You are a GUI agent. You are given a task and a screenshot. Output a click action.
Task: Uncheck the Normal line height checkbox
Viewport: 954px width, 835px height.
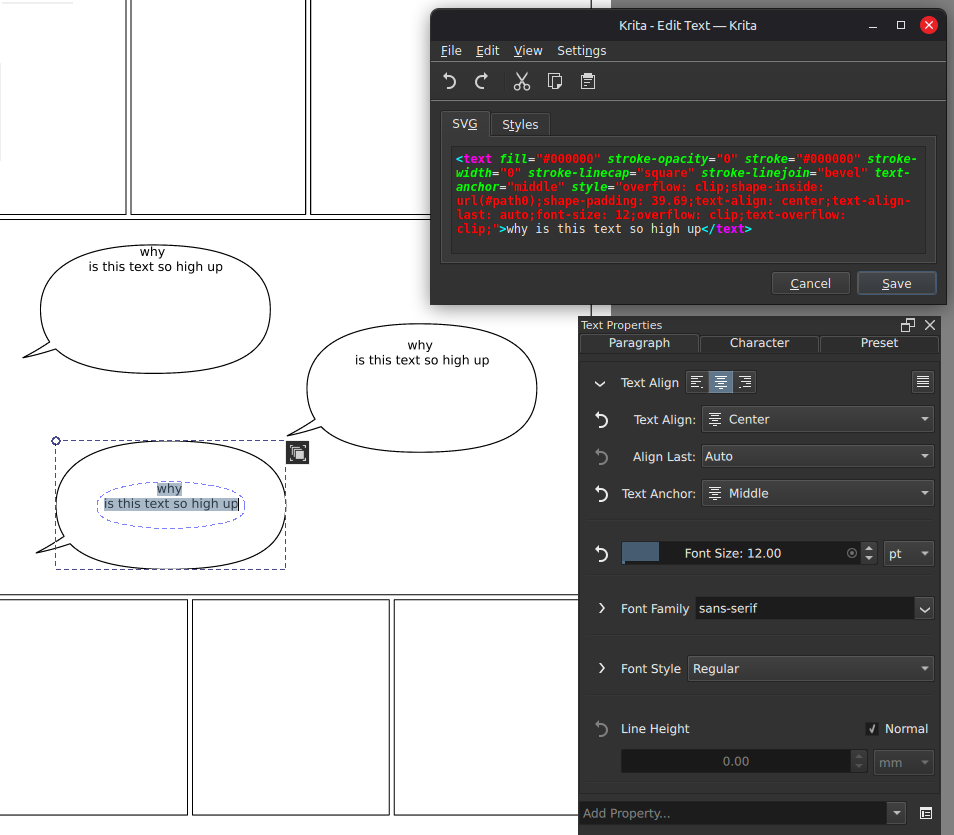872,729
